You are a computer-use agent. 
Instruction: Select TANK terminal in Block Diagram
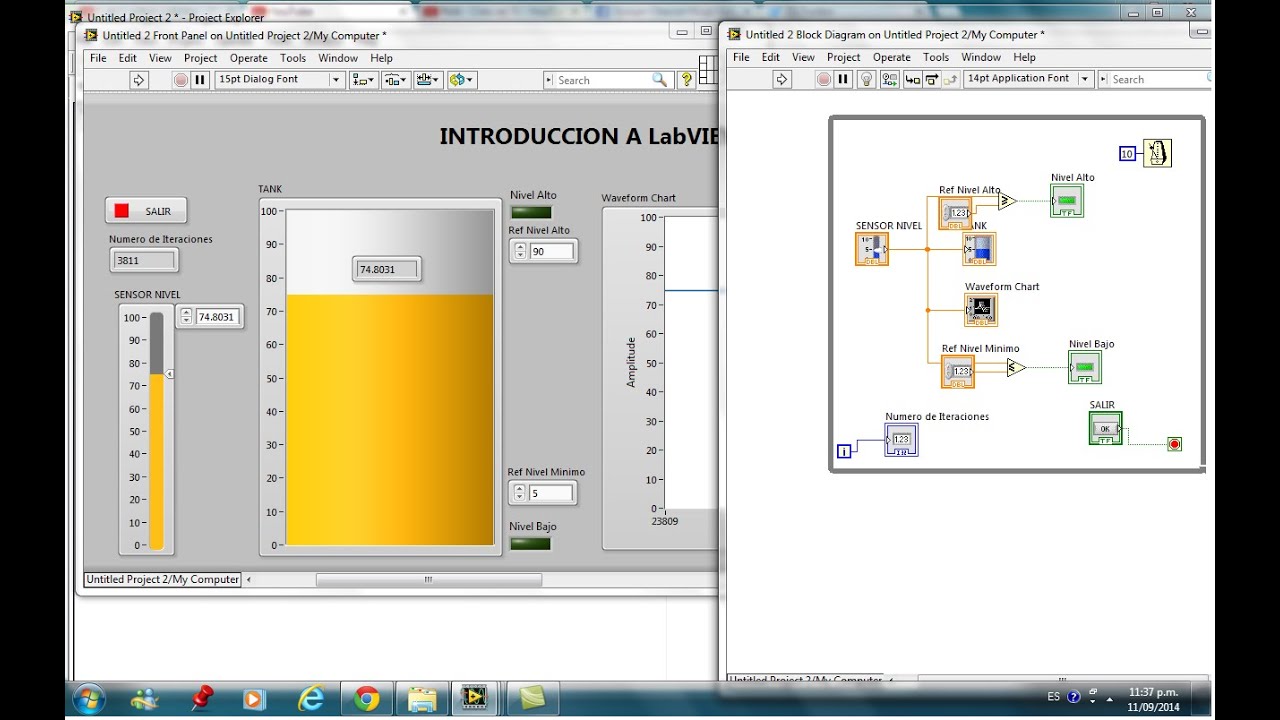[x=979, y=249]
